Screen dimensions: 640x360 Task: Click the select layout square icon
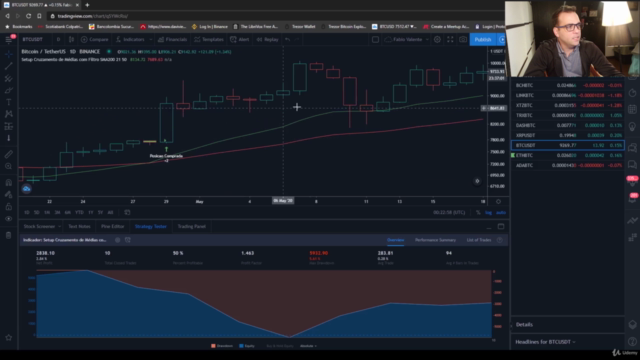pyautogui.click(x=376, y=40)
